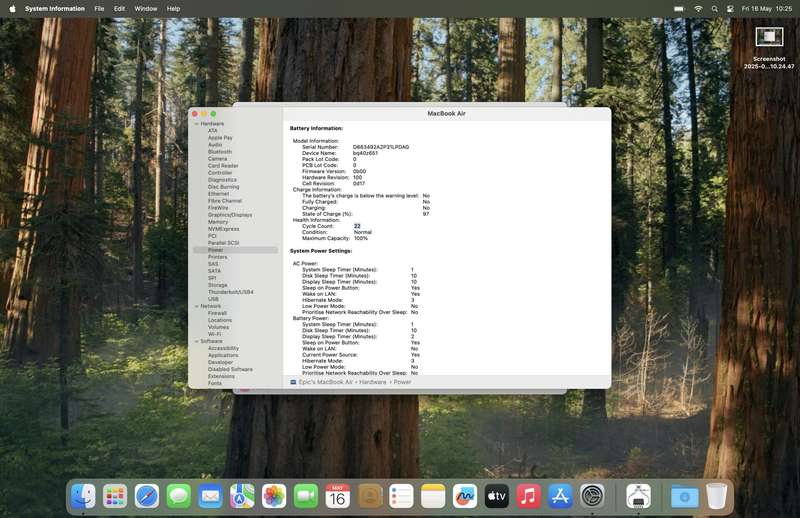Open Spotlight search in menu bar
800x518 pixels.
714,9
